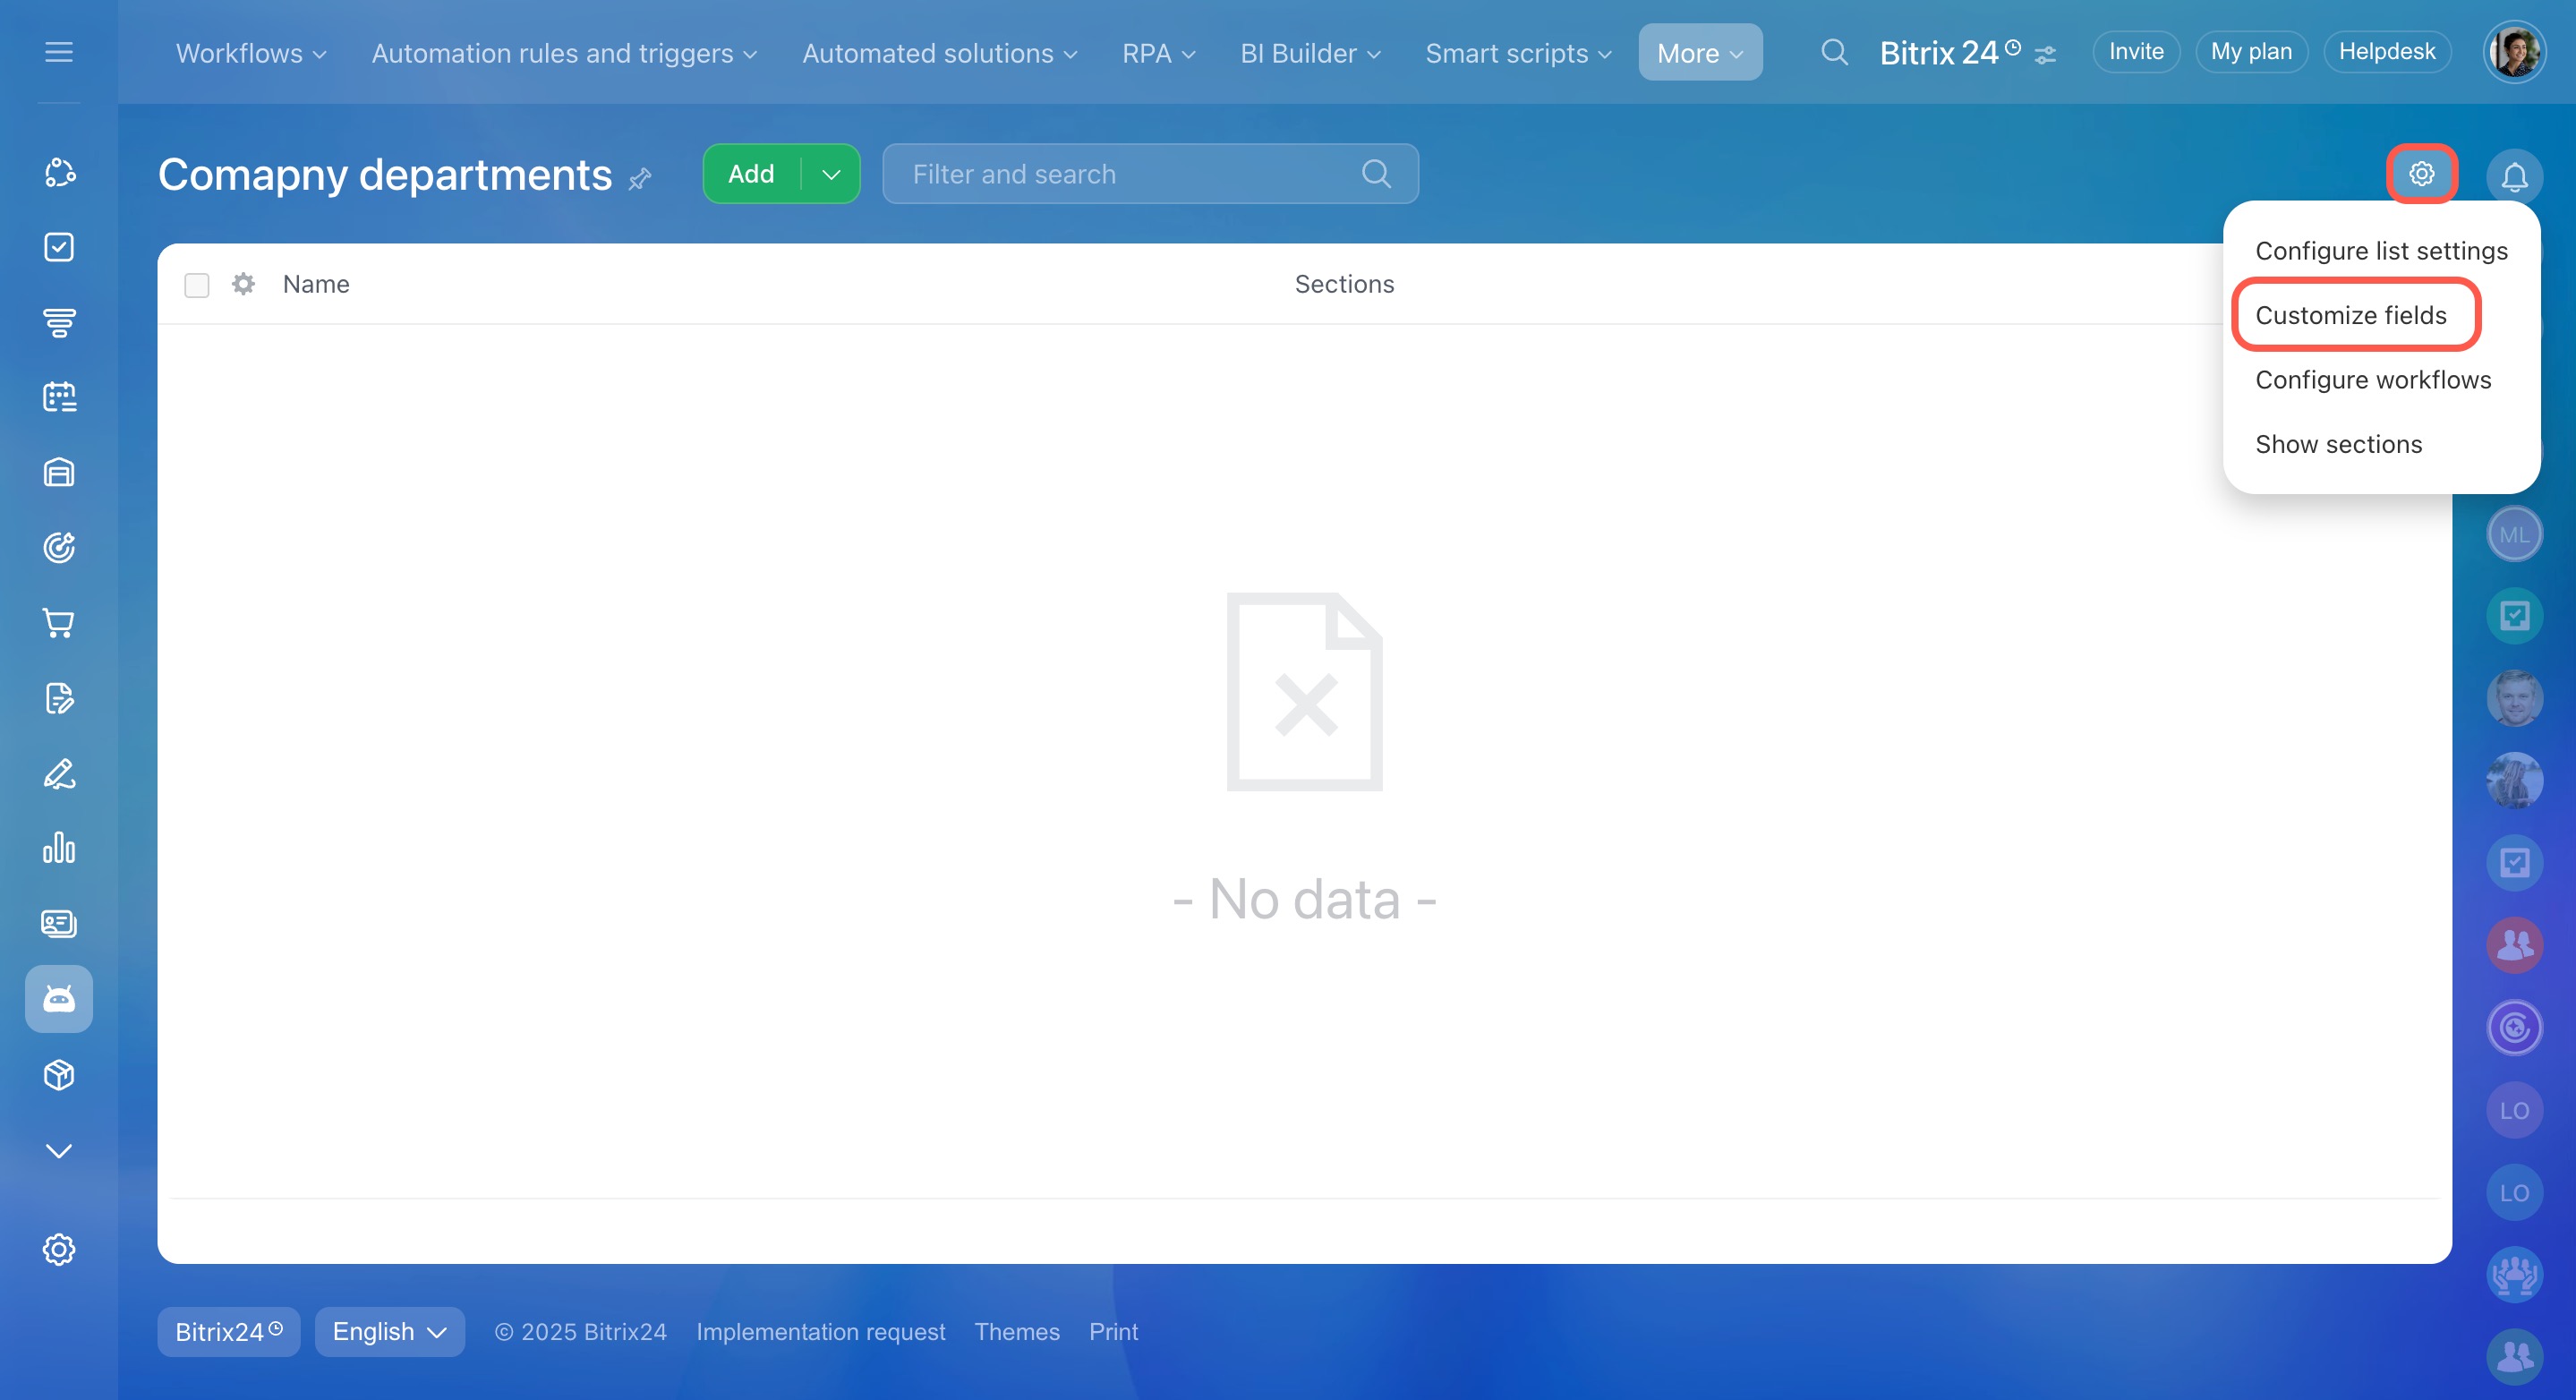This screenshot has width=2576, height=1400.
Task: Open the Collaboration sidebar icon
Action: pyautogui.click(x=59, y=172)
